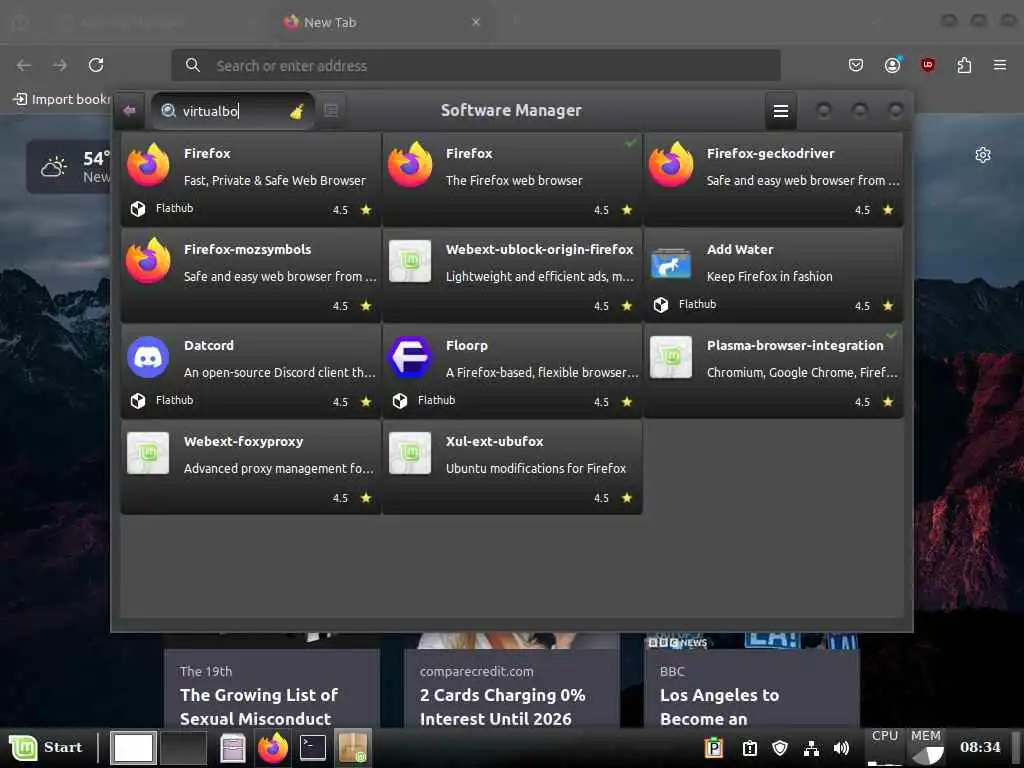This screenshot has height=768, width=1024.
Task: Go back in Firefox browser
Action: click(x=24, y=65)
